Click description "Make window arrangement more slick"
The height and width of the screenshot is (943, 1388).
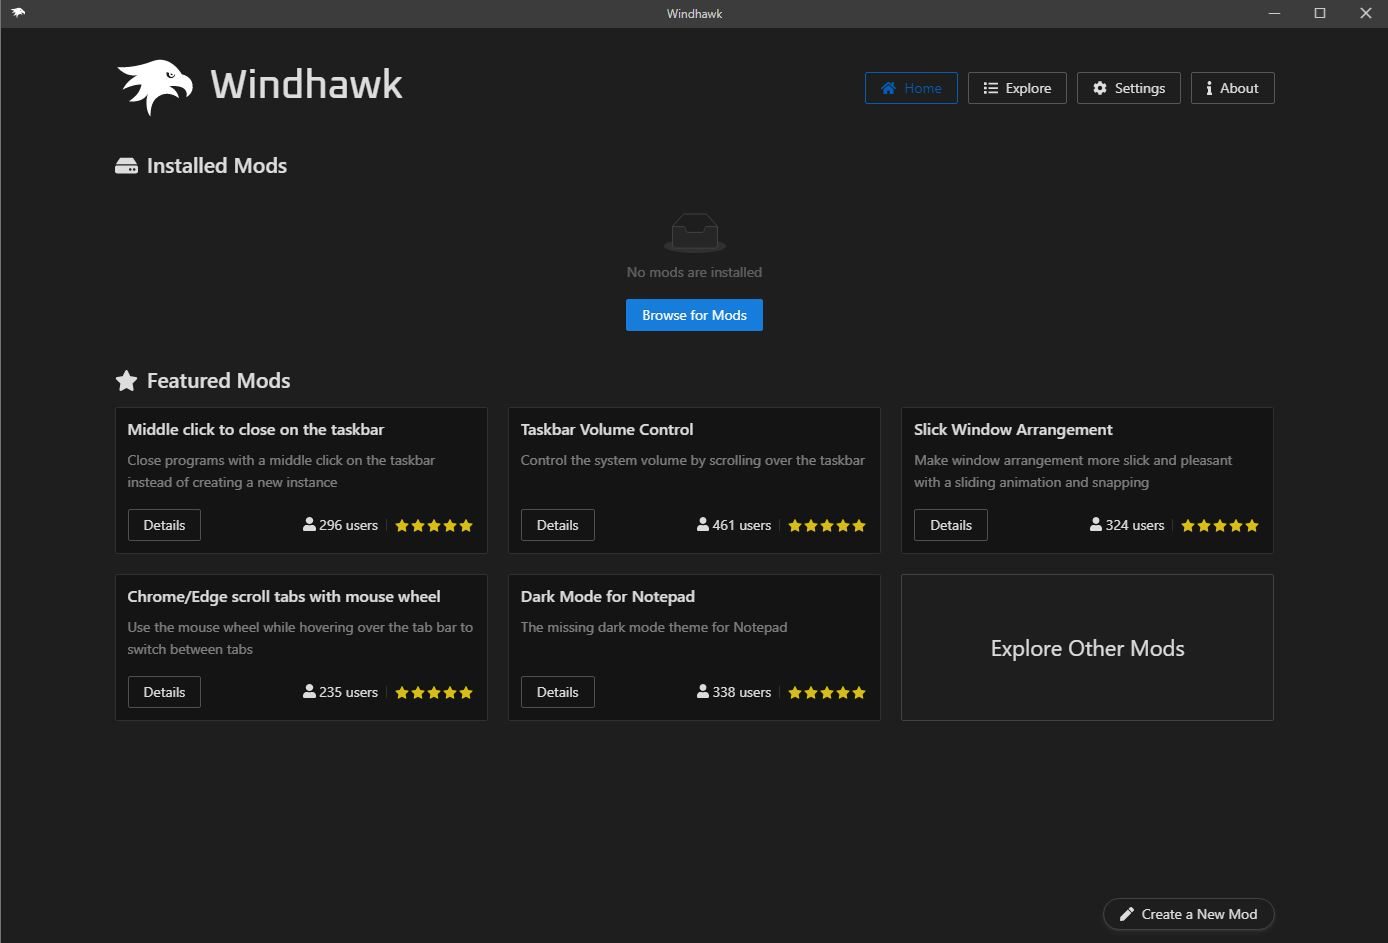point(1073,471)
